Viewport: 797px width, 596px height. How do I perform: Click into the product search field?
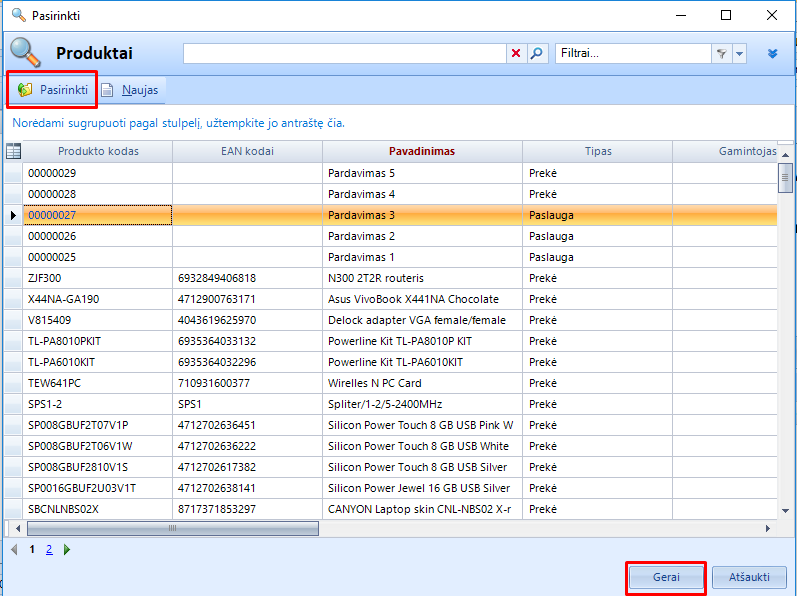(x=344, y=54)
